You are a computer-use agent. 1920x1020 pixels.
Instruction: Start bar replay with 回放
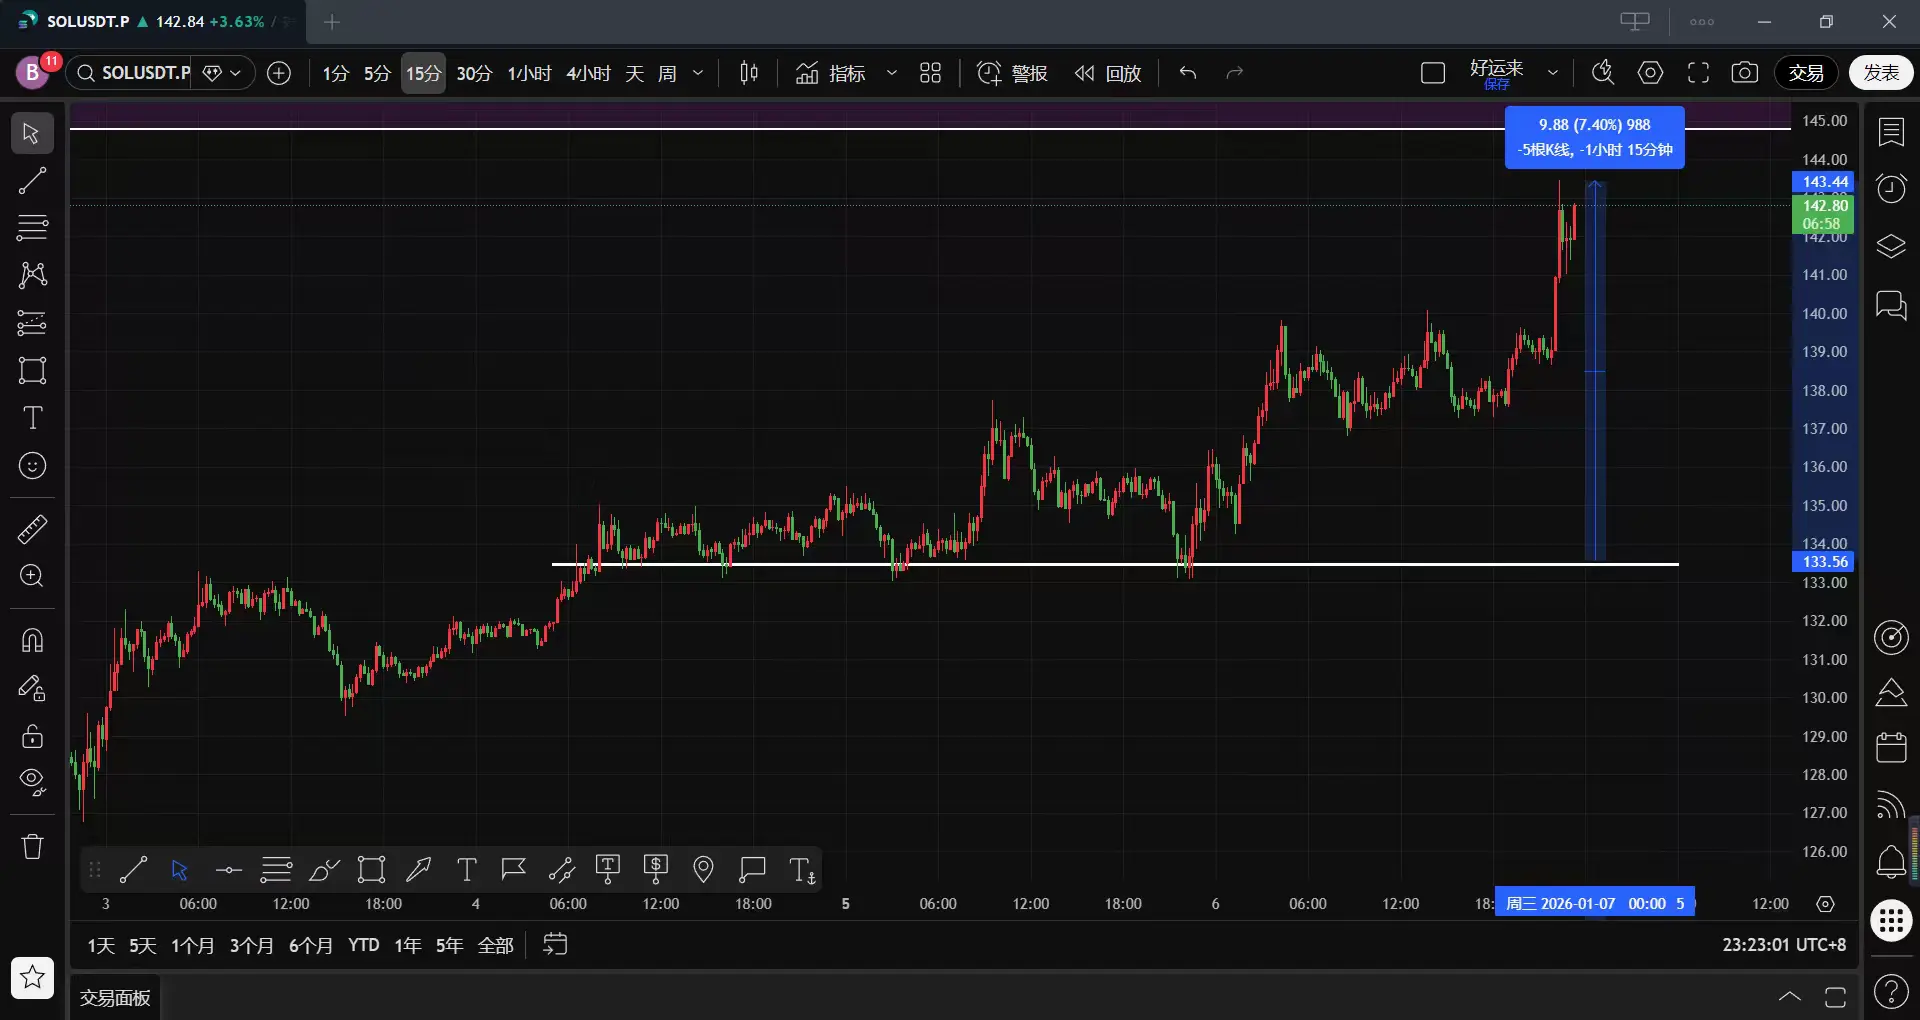[1108, 73]
